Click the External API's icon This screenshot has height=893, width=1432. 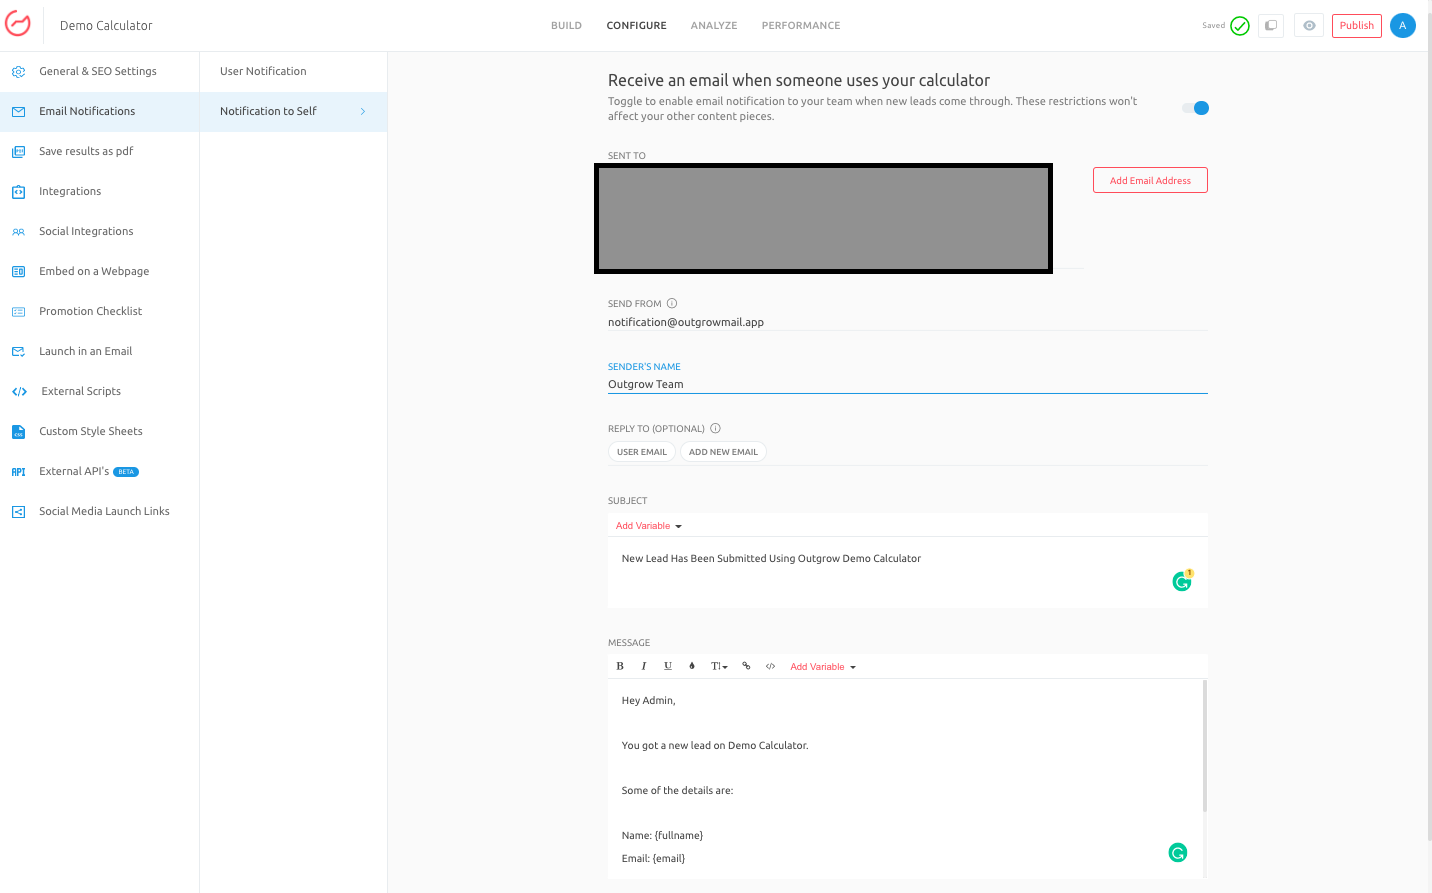(18, 472)
